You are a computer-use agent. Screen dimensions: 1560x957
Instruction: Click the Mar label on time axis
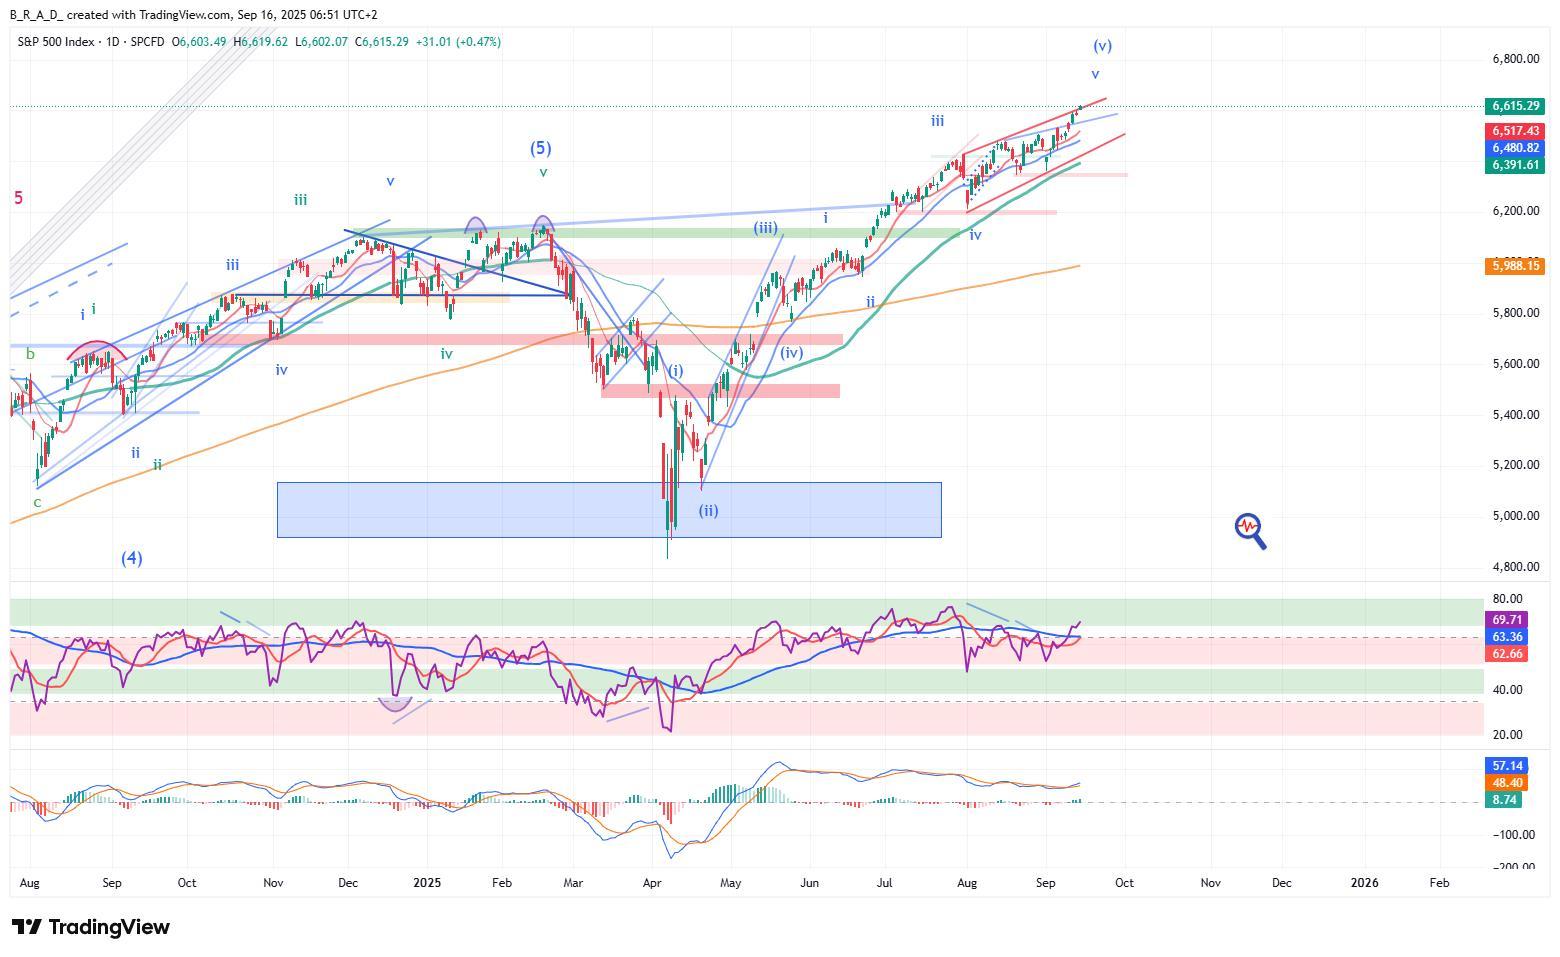[x=573, y=883]
